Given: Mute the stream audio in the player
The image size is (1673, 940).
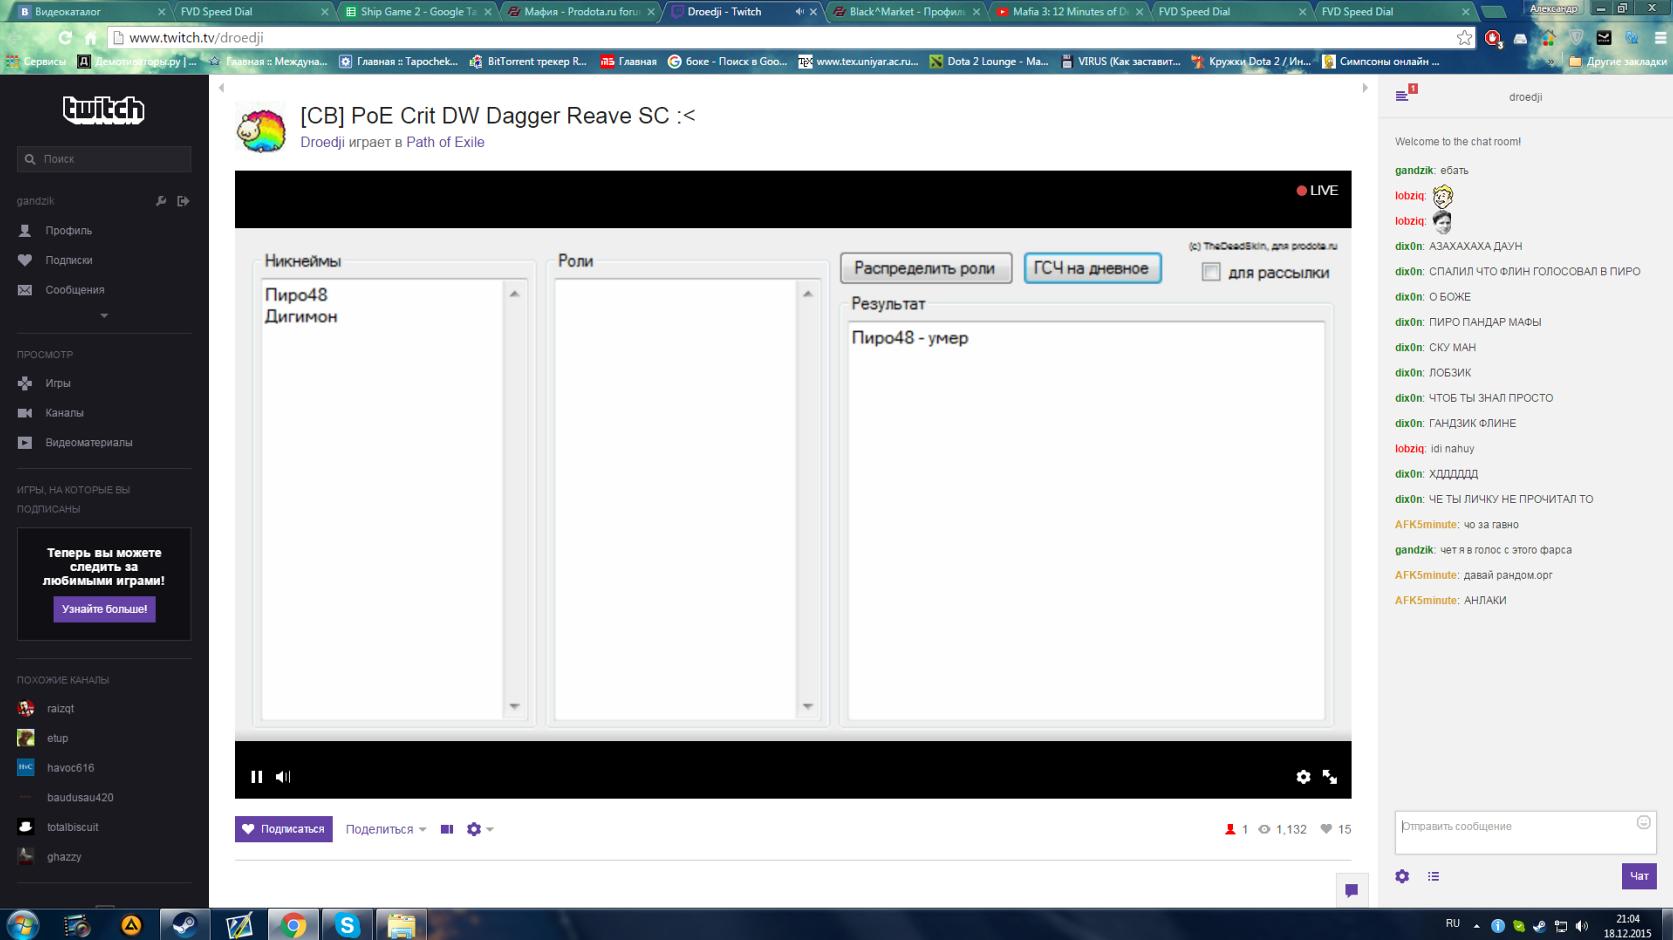Looking at the screenshot, I should [x=283, y=776].
